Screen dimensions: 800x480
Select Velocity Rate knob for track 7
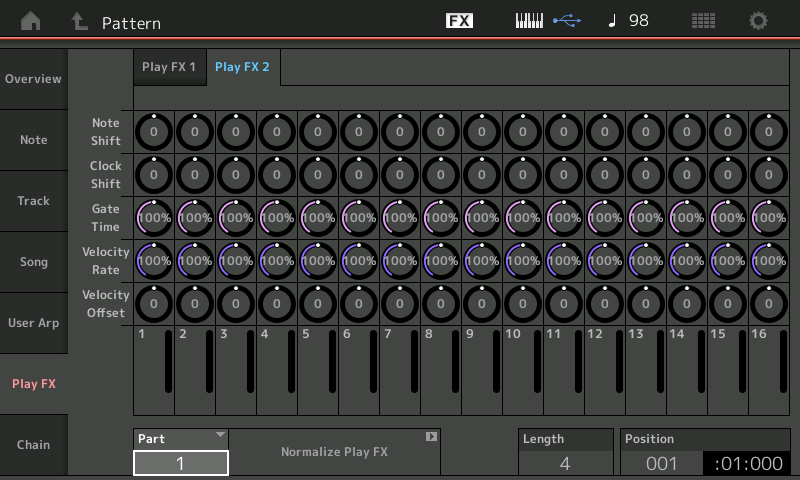coord(399,261)
